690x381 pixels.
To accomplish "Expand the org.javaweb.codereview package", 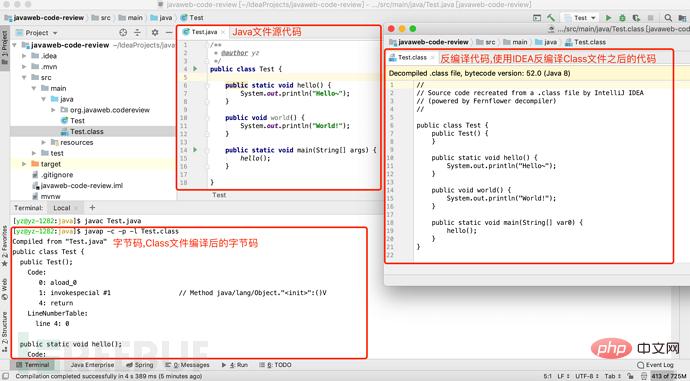I will click(x=53, y=110).
